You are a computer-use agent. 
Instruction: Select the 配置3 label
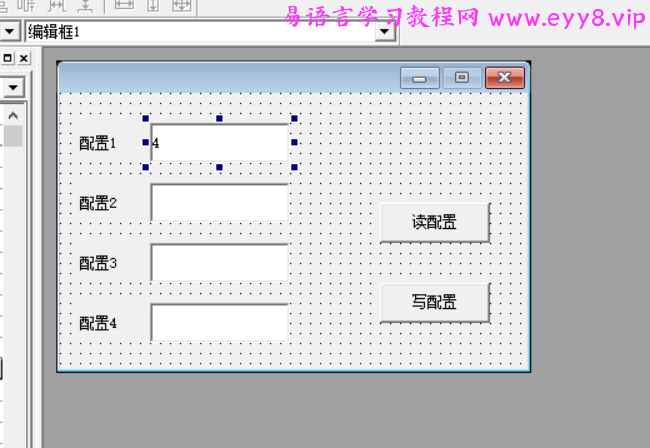[x=98, y=263]
